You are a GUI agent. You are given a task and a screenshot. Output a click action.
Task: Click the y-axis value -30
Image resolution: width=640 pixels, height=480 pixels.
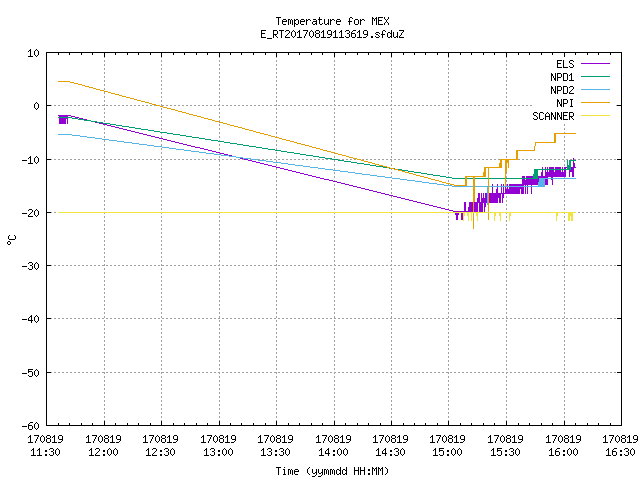pos(30,266)
